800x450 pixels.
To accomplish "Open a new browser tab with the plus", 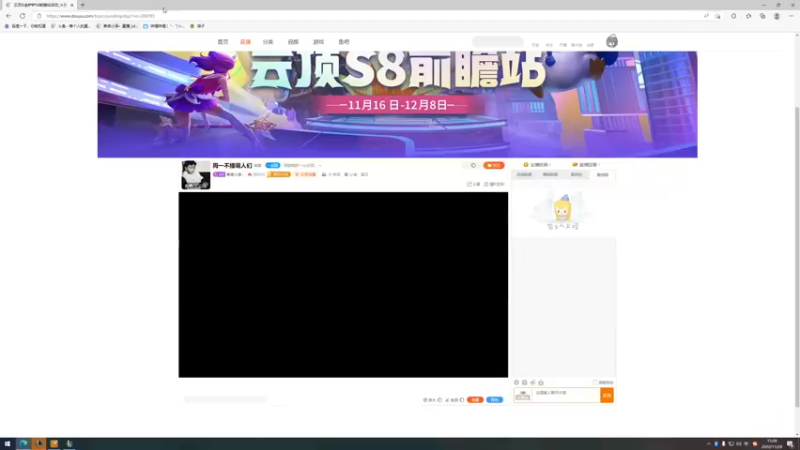I will point(83,5).
